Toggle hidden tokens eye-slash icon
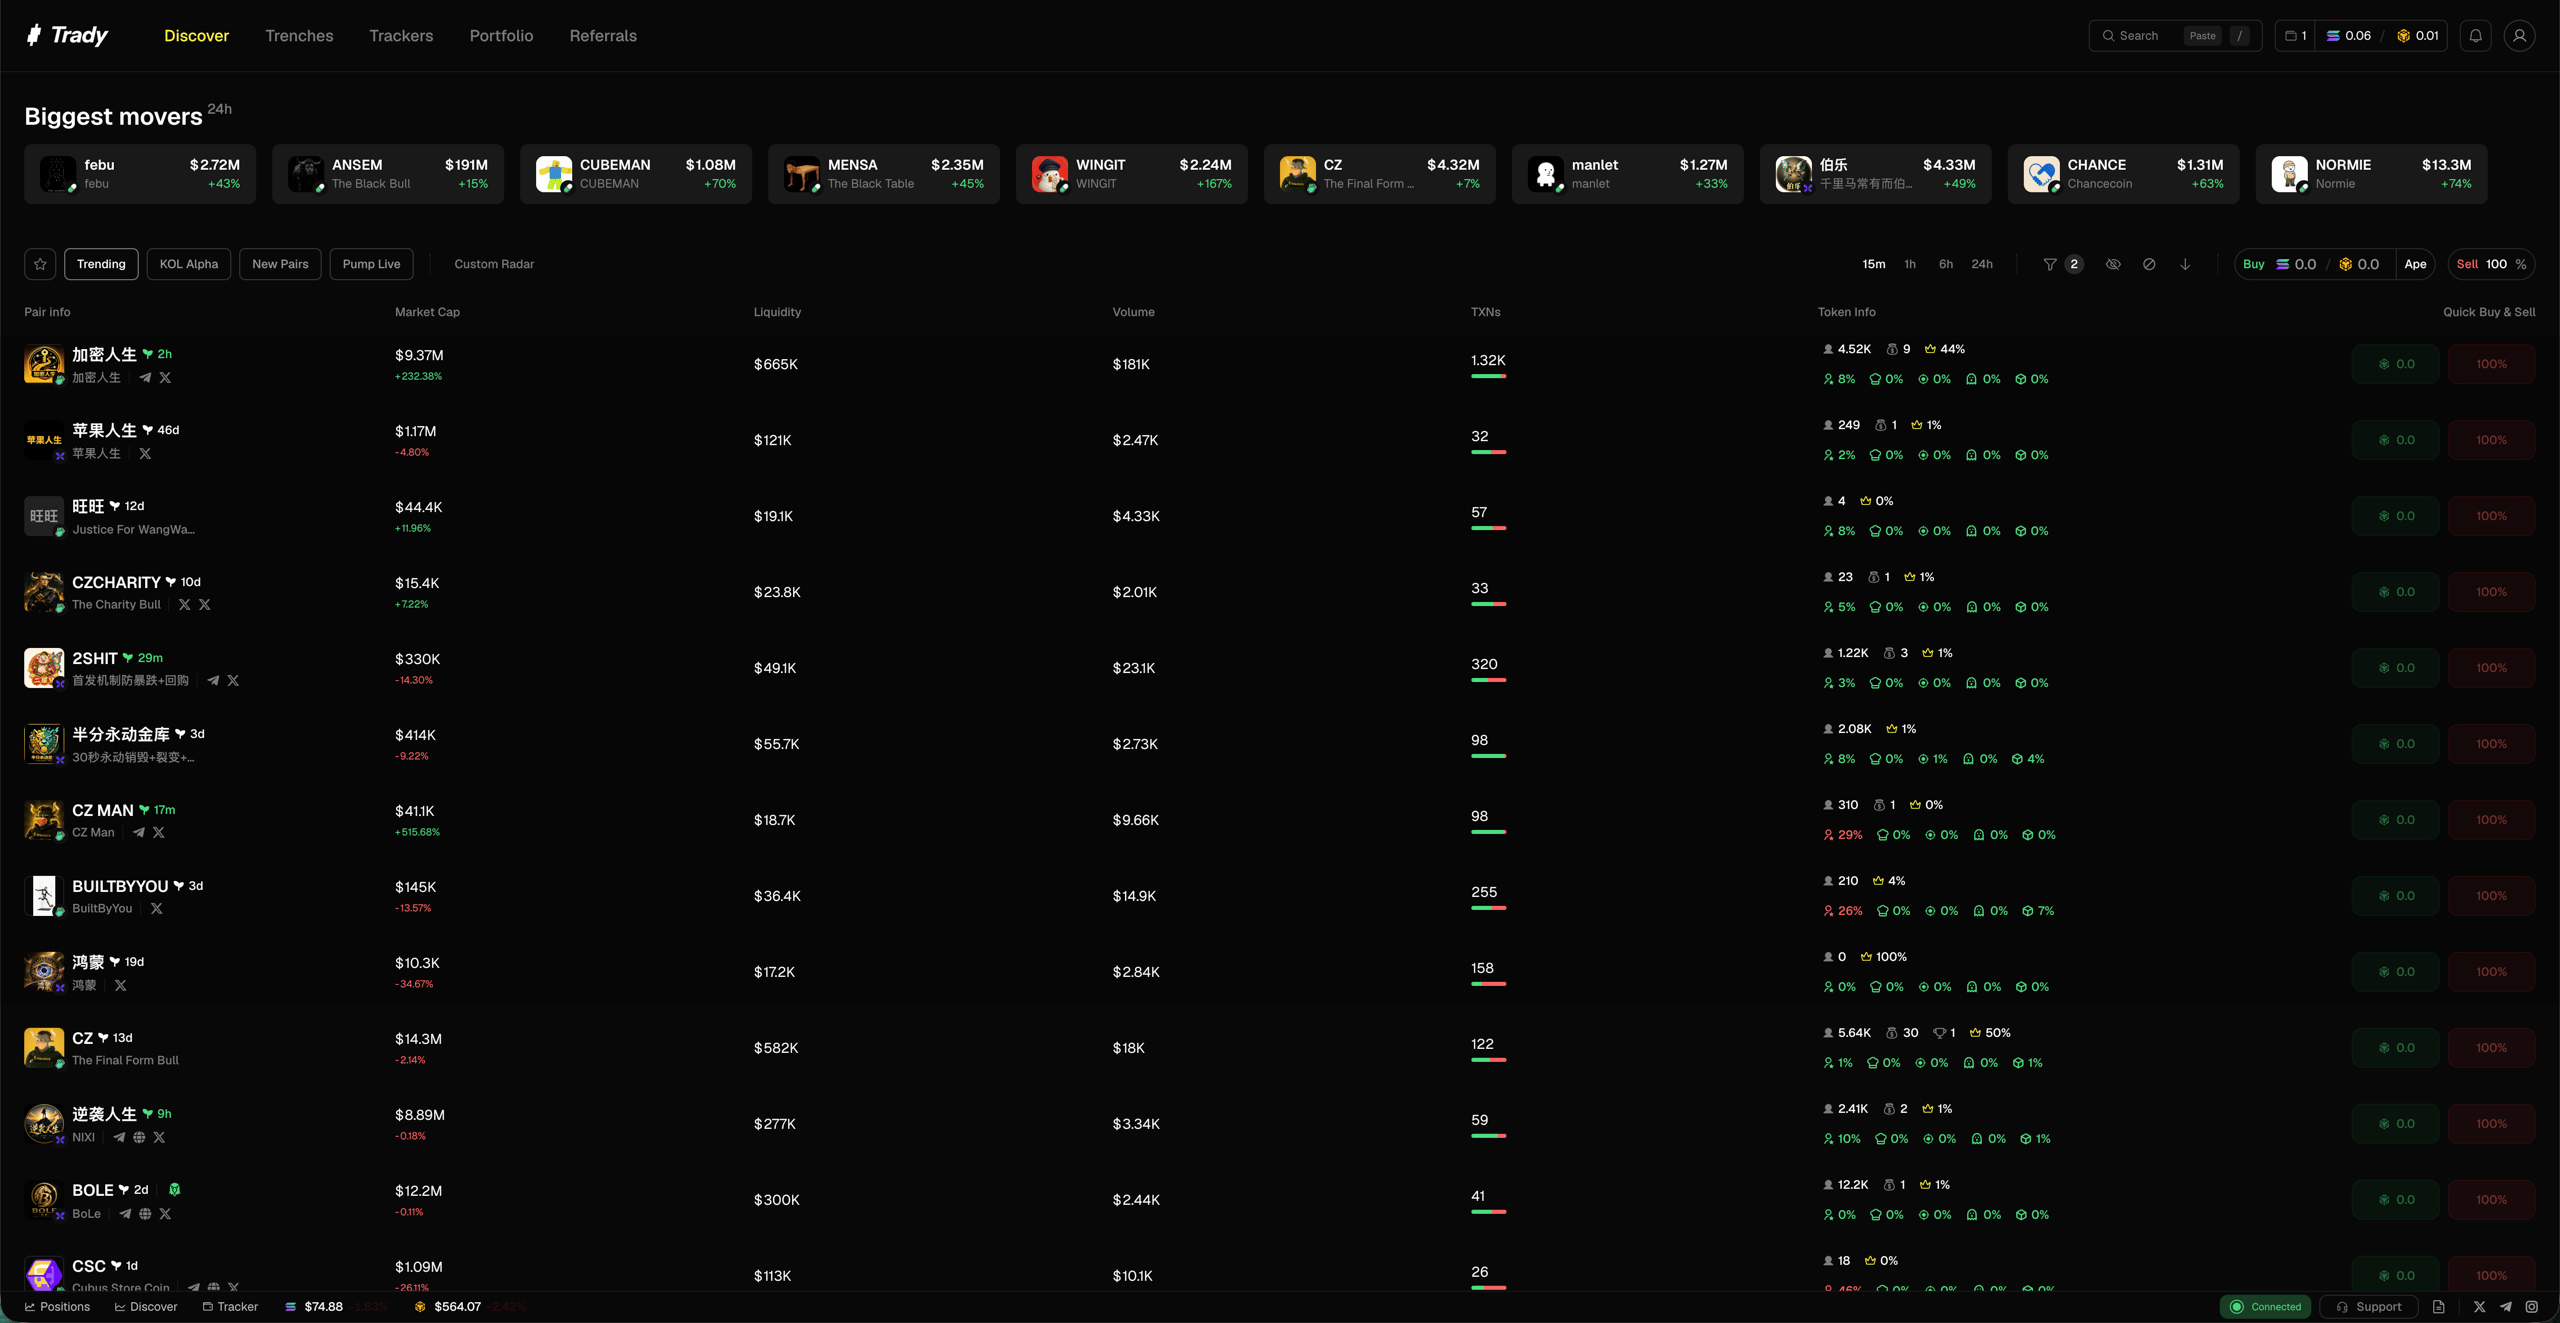2560x1323 pixels. click(2113, 264)
